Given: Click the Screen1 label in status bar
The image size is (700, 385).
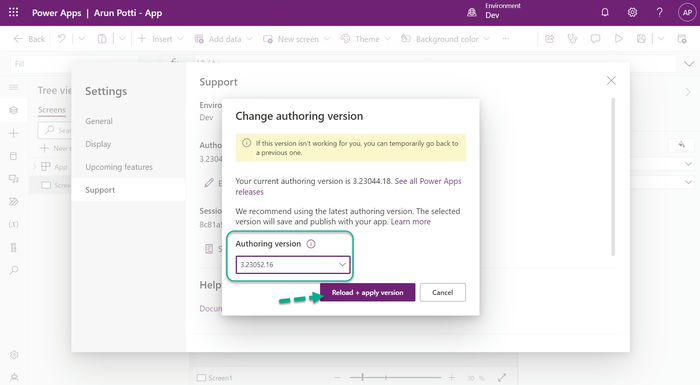Looking at the screenshot, I should click(x=221, y=378).
